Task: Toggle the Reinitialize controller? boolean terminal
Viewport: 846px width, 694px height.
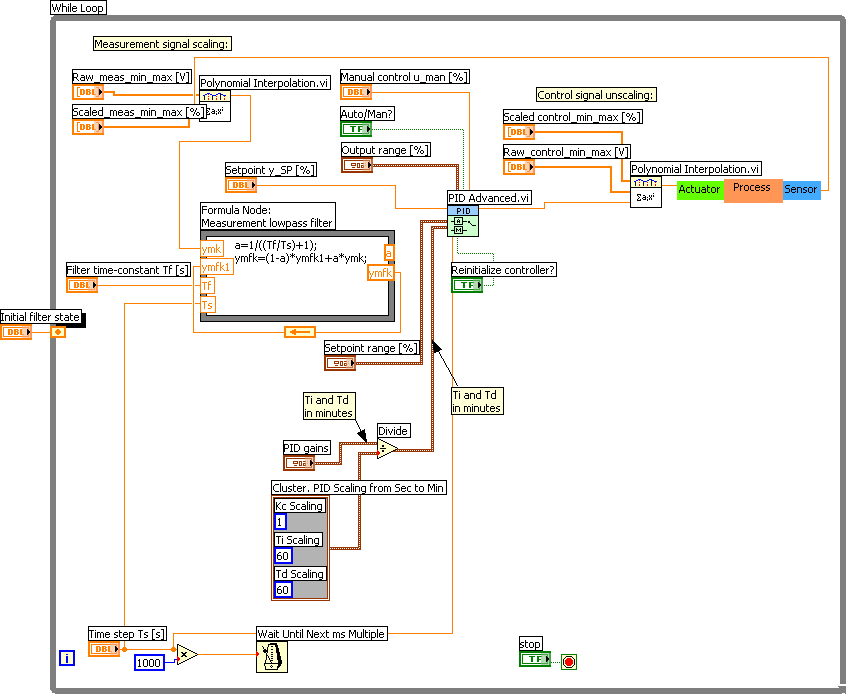Action: [x=466, y=285]
